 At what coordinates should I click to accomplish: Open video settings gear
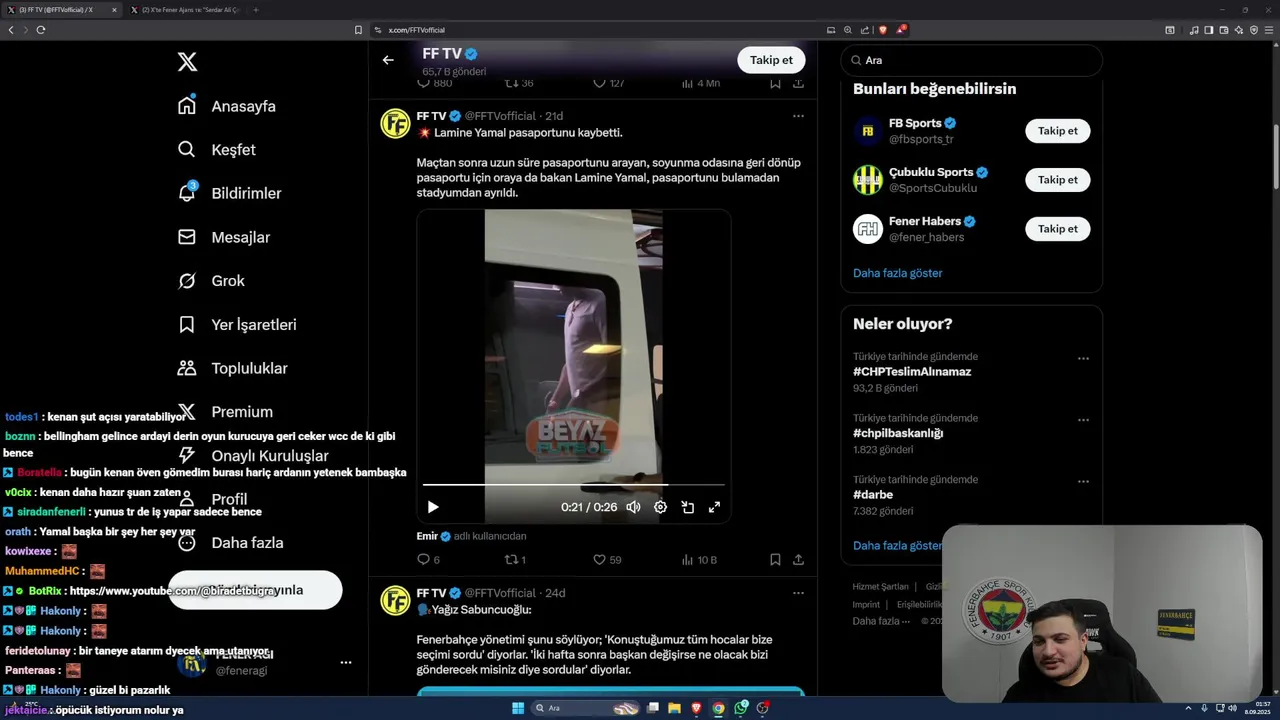[x=660, y=507]
